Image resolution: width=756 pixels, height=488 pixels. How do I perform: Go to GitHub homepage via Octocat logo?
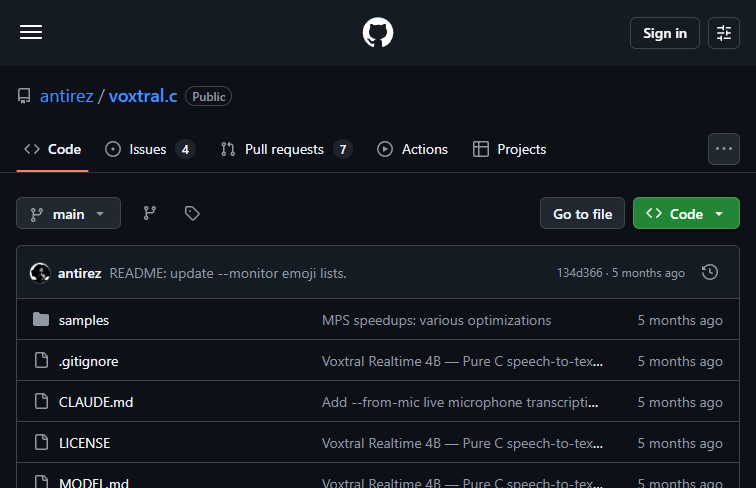tap(378, 32)
